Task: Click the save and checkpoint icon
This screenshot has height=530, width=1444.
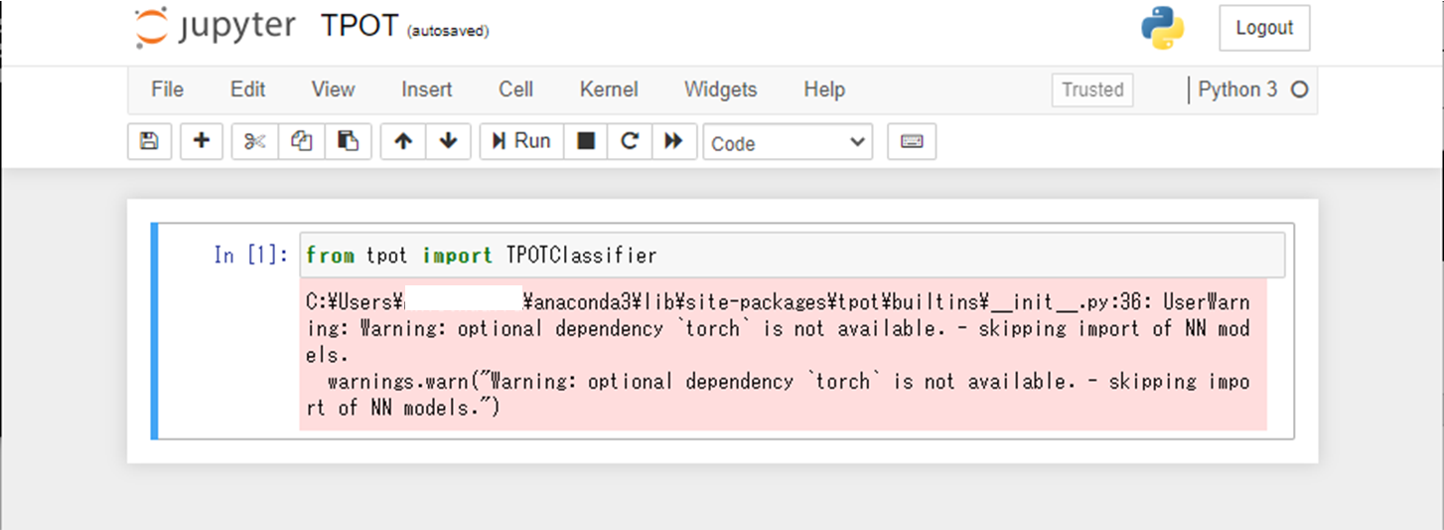Action: pos(150,142)
